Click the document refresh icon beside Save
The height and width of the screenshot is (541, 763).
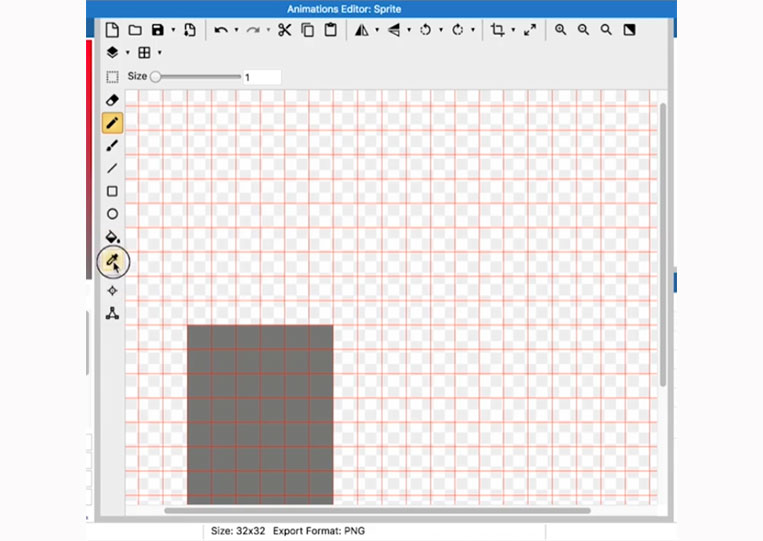[190, 30]
